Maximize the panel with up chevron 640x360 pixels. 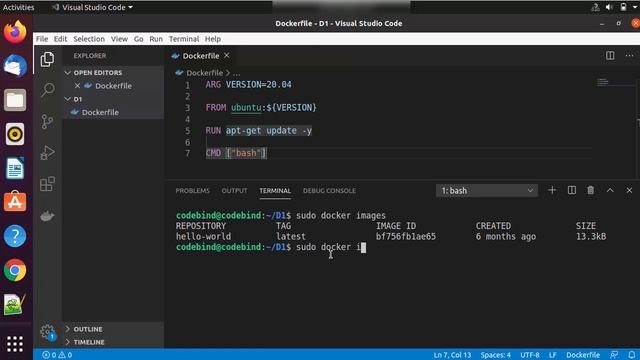click(x=610, y=190)
